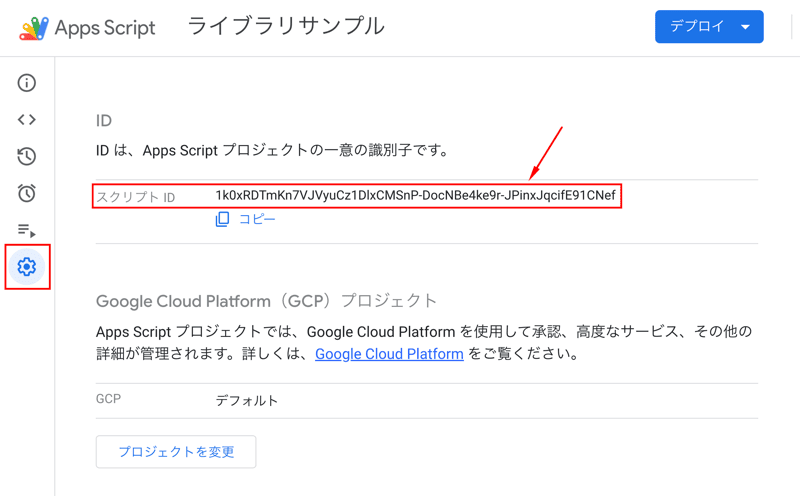Click the GCP row label
800x496 pixels.
tap(108, 399)
